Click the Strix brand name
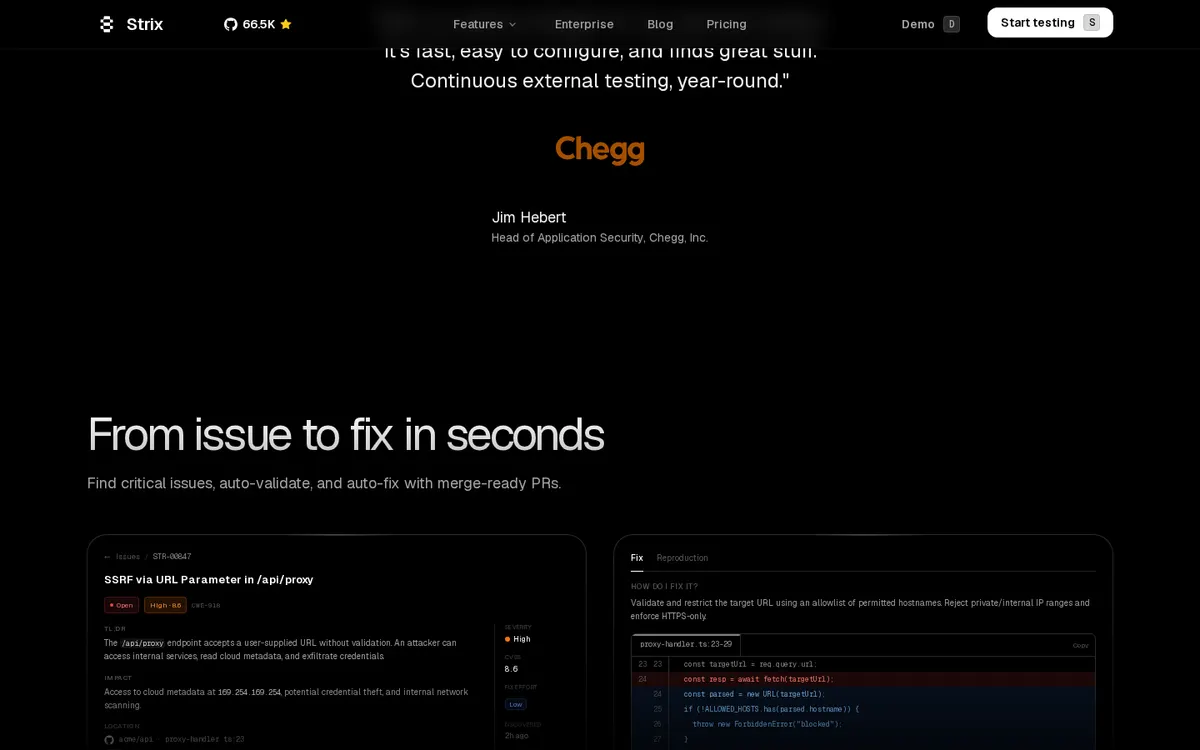1200x750 pixels. pos(145,24)
